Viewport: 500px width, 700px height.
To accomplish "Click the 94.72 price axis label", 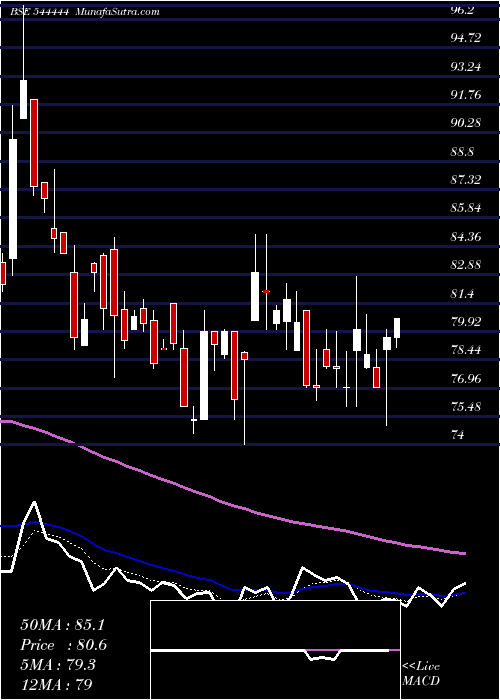I will pyautogui.click(x=465, y=38).
